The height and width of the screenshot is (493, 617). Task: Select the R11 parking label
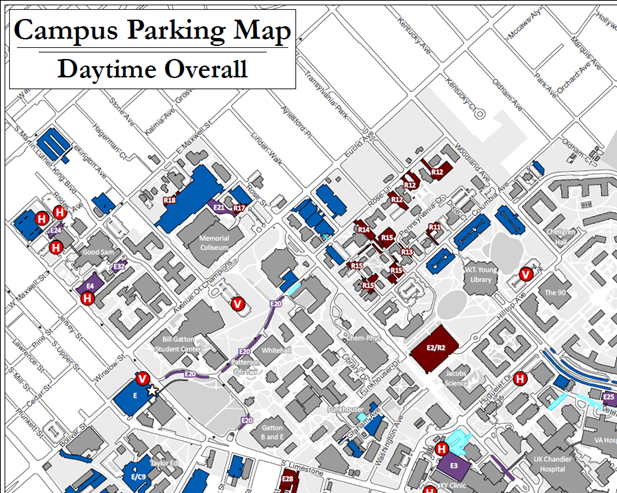point(434,227)
